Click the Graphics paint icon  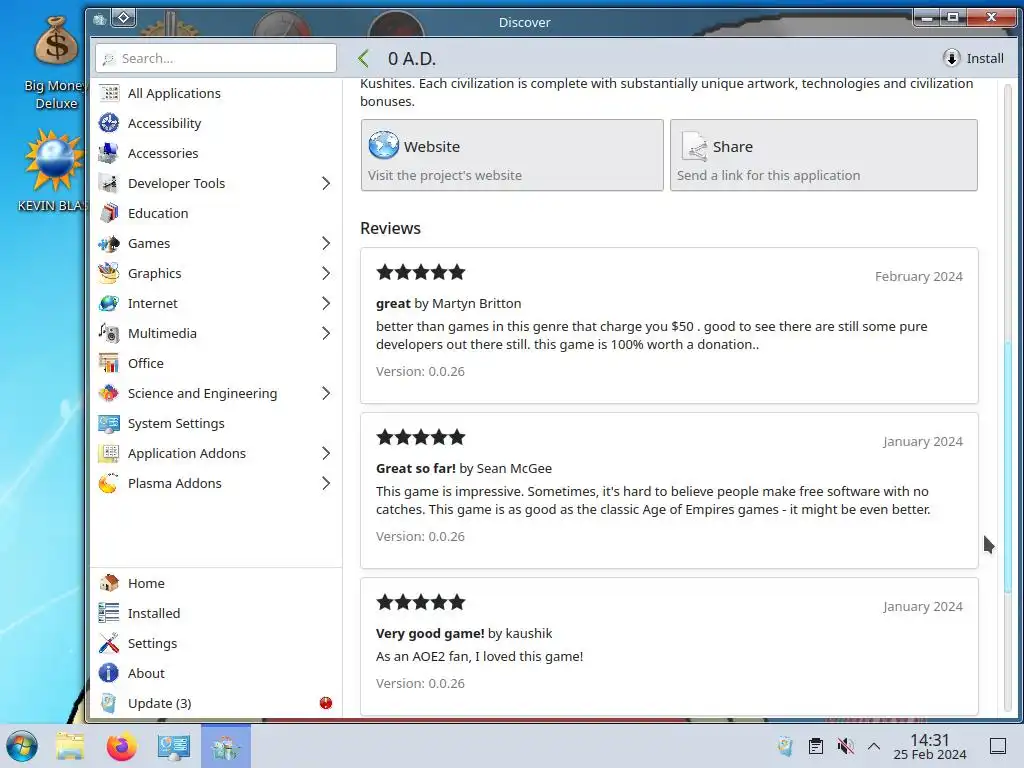point(109,274)
